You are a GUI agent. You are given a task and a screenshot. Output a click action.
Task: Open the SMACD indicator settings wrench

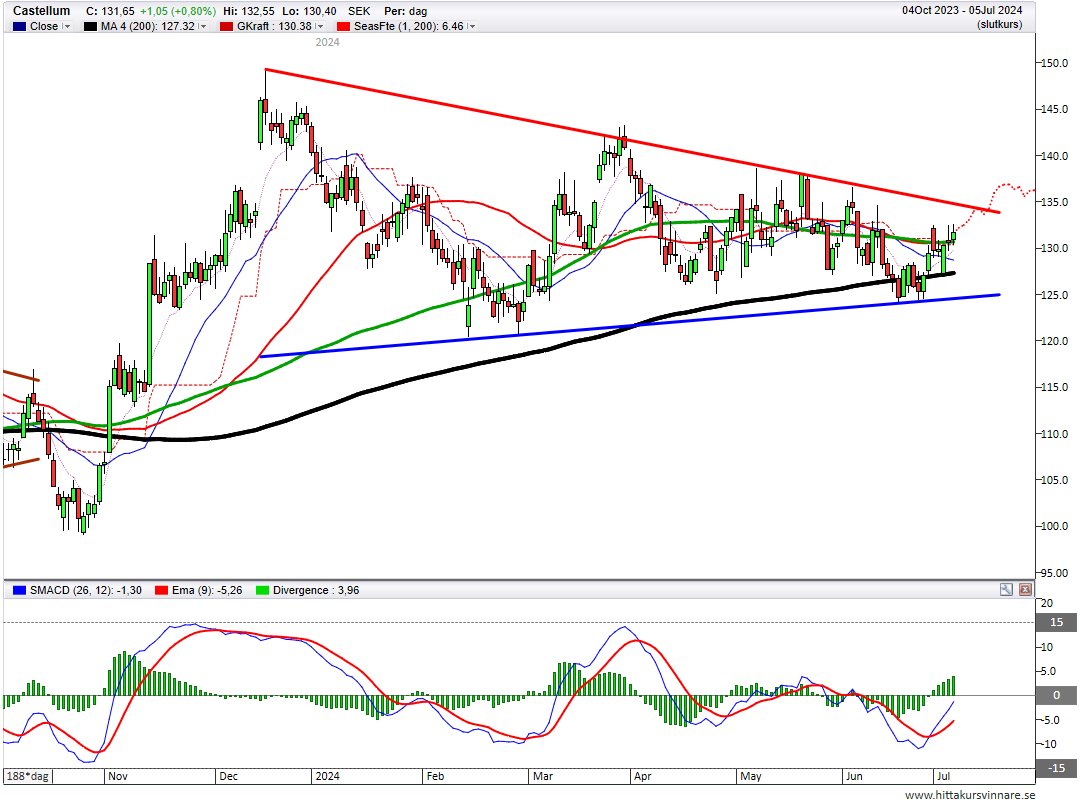coord(1006,590)
